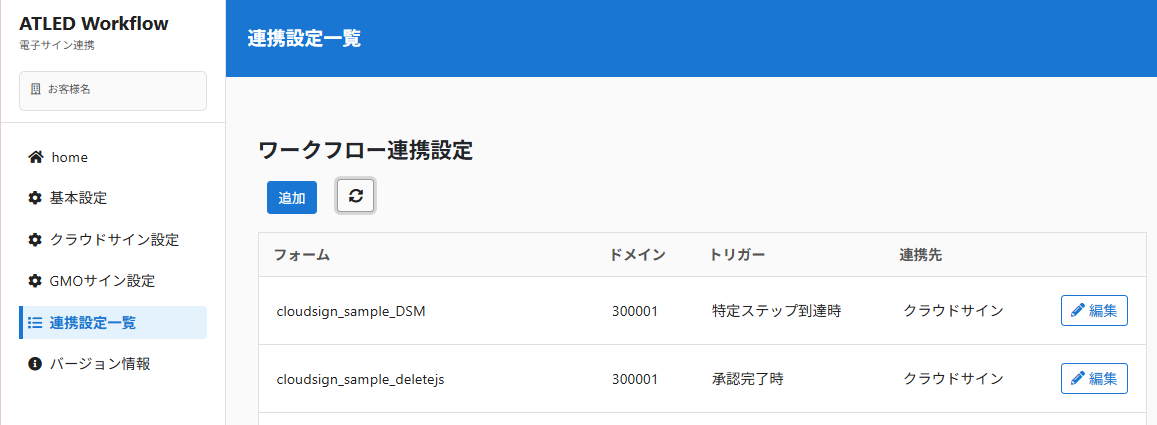Viewport: 1157px width, 425px height.
Task: Click the house icon beside home
Action: click(x=35, y=157)
